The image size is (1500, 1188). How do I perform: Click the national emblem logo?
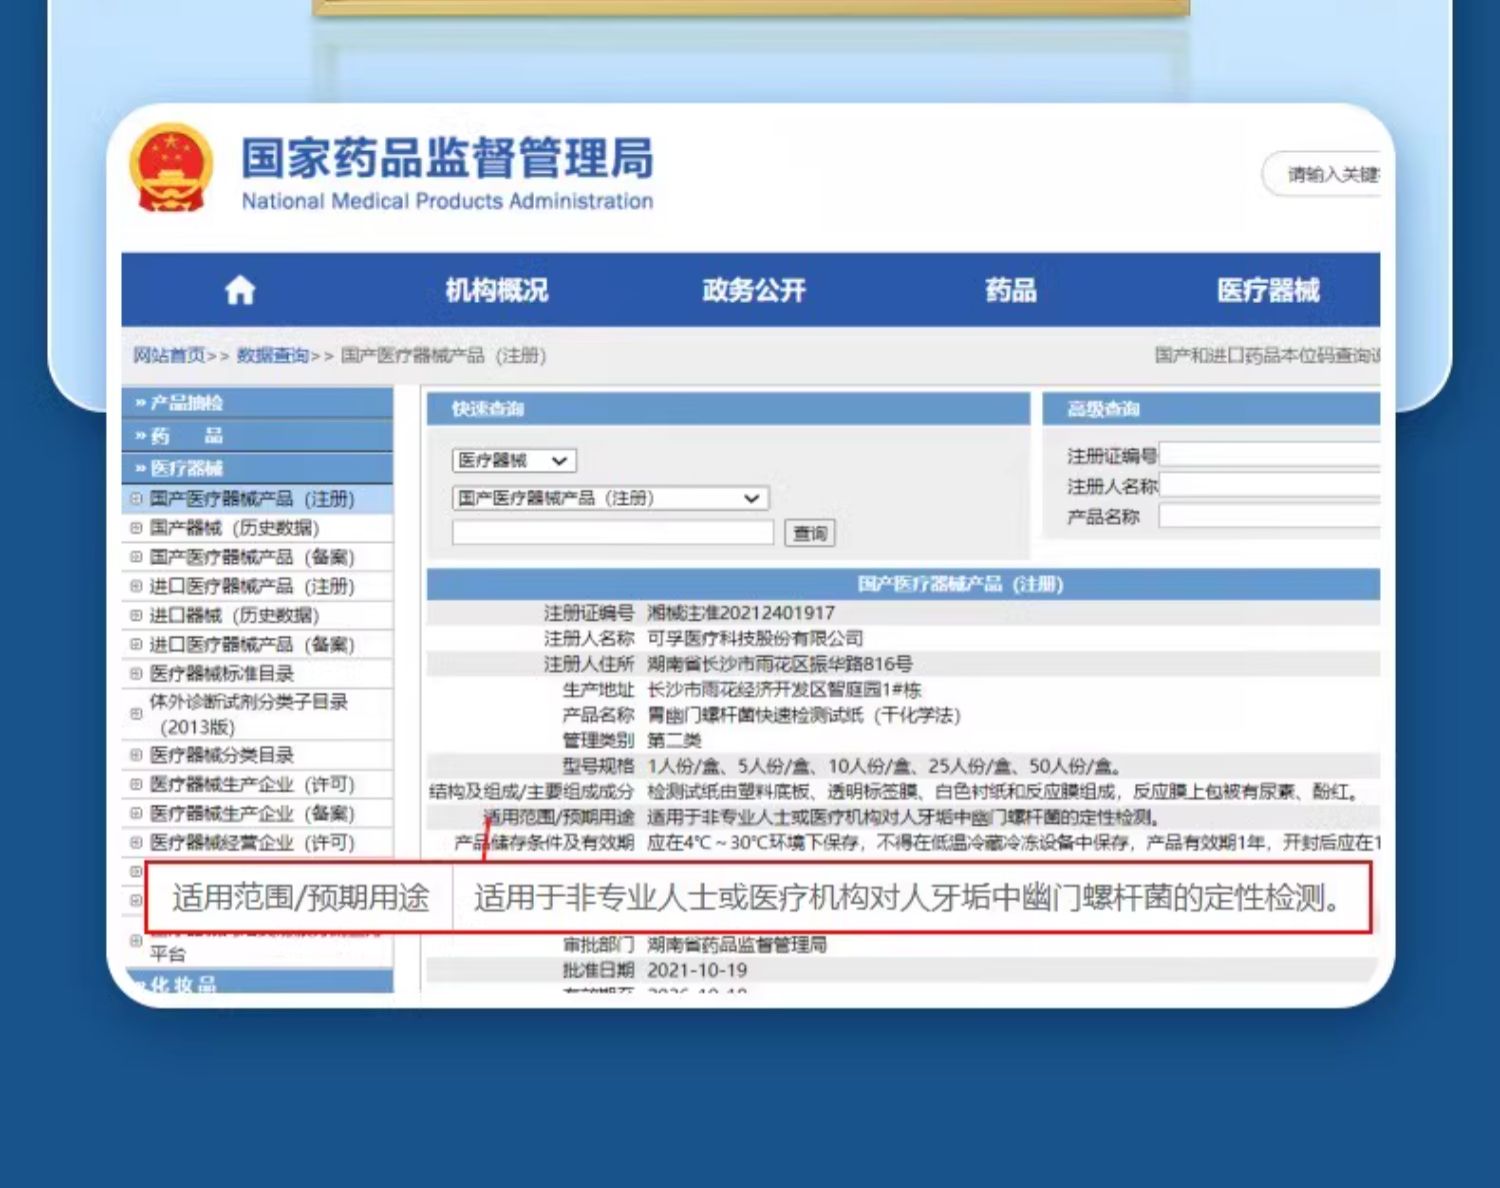(x=171, y=168)
